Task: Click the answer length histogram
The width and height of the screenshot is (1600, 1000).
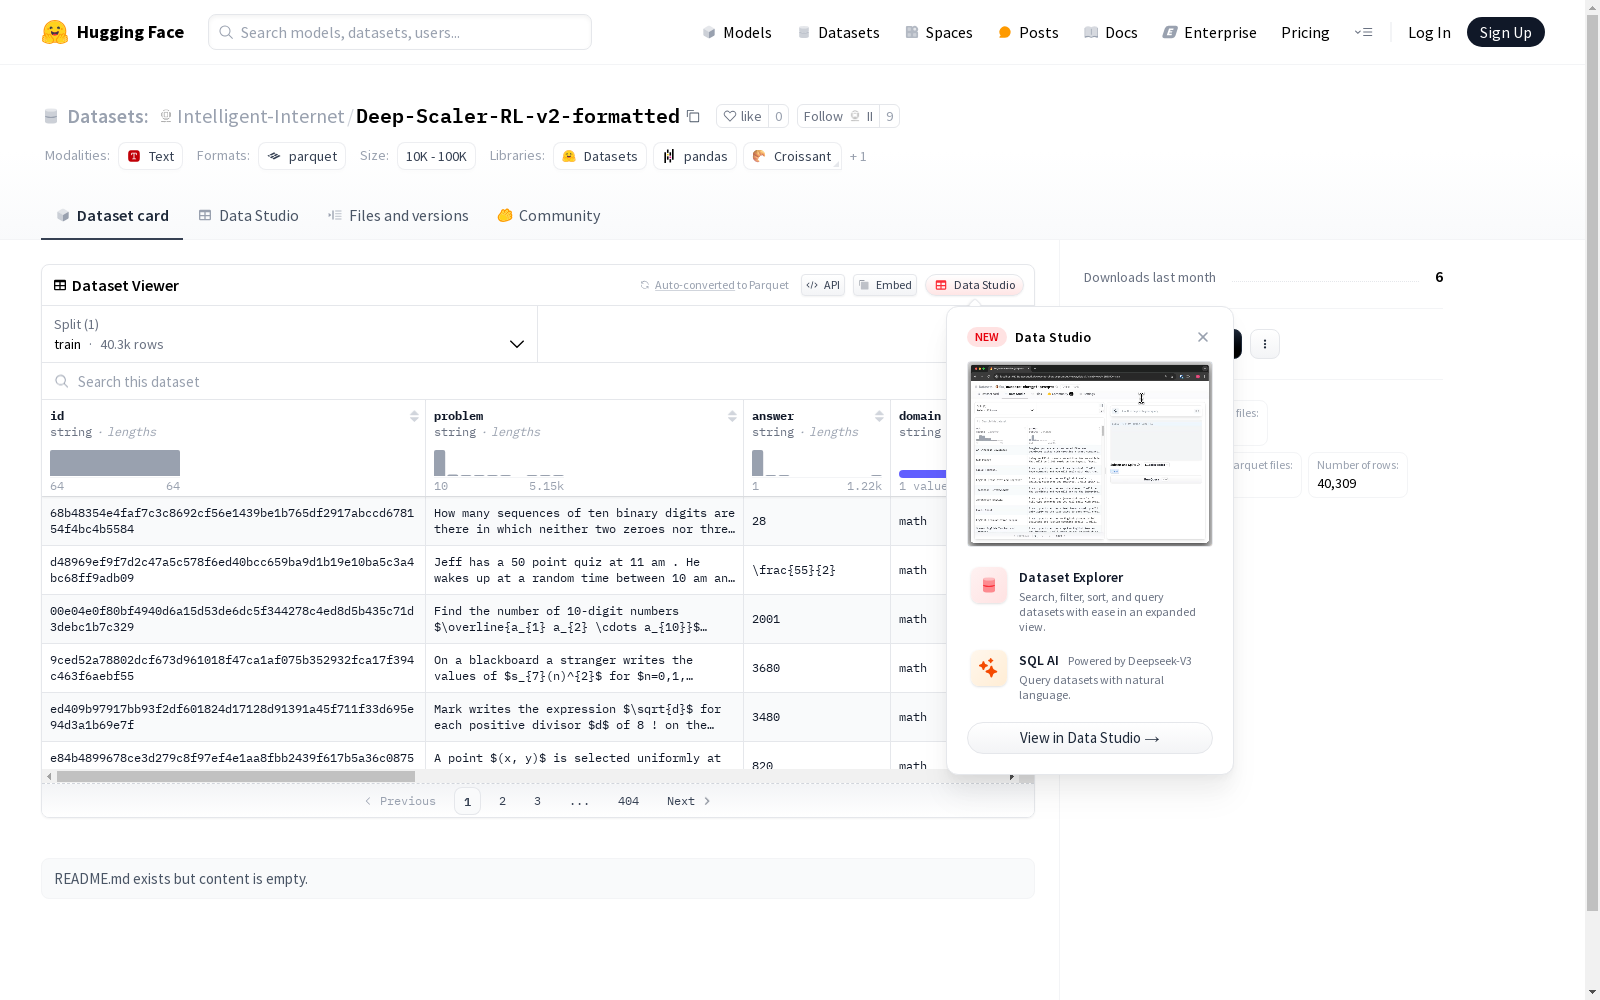Action: click(x=817, y=463)
